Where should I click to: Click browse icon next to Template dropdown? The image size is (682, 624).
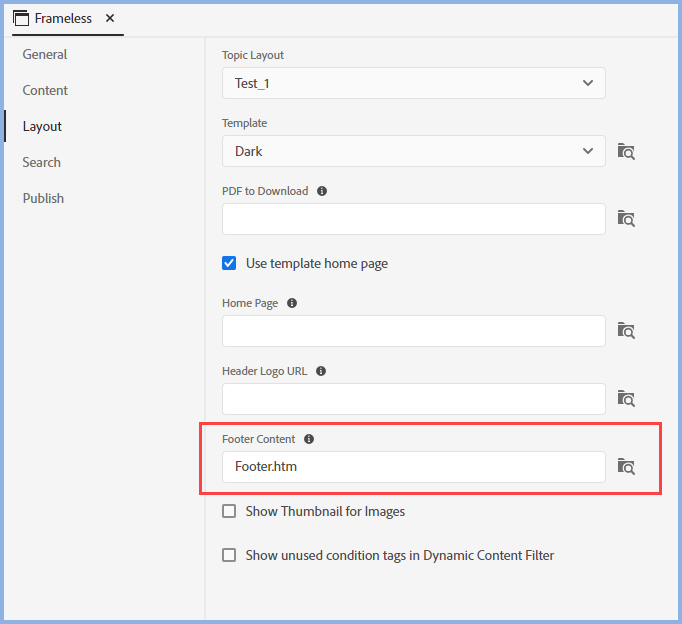626,151
